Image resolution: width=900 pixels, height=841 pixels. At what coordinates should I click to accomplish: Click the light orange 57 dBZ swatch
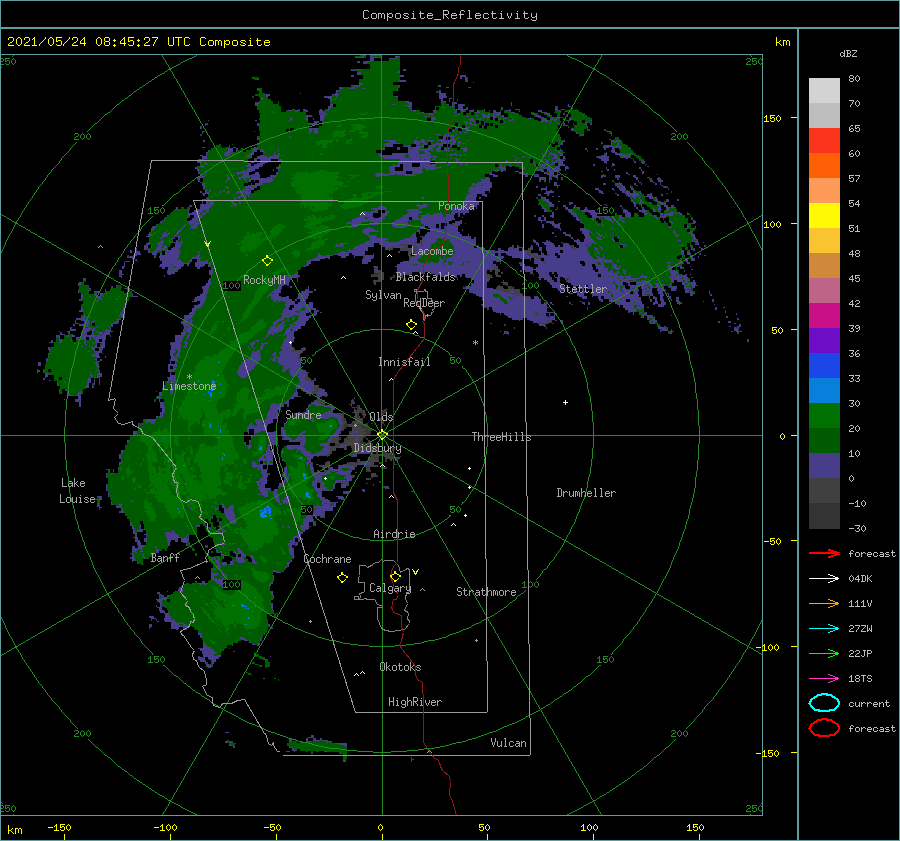coord(824,191)
